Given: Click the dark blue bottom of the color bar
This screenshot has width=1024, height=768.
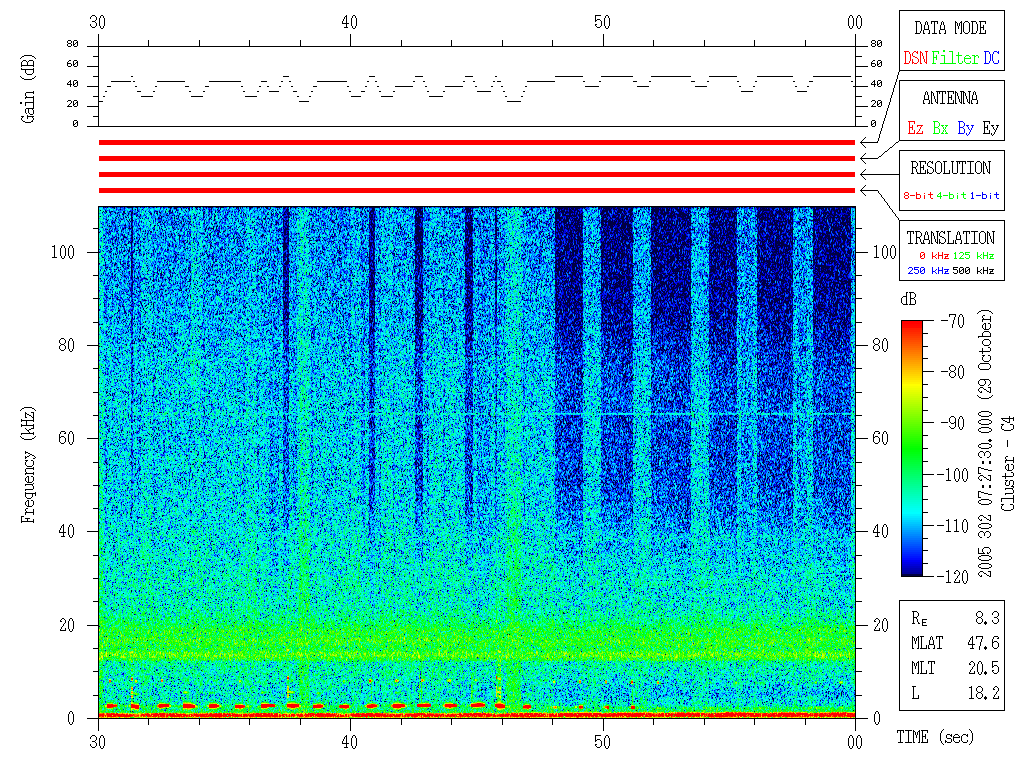Looking at the screenshot, I should pos(912,571).
